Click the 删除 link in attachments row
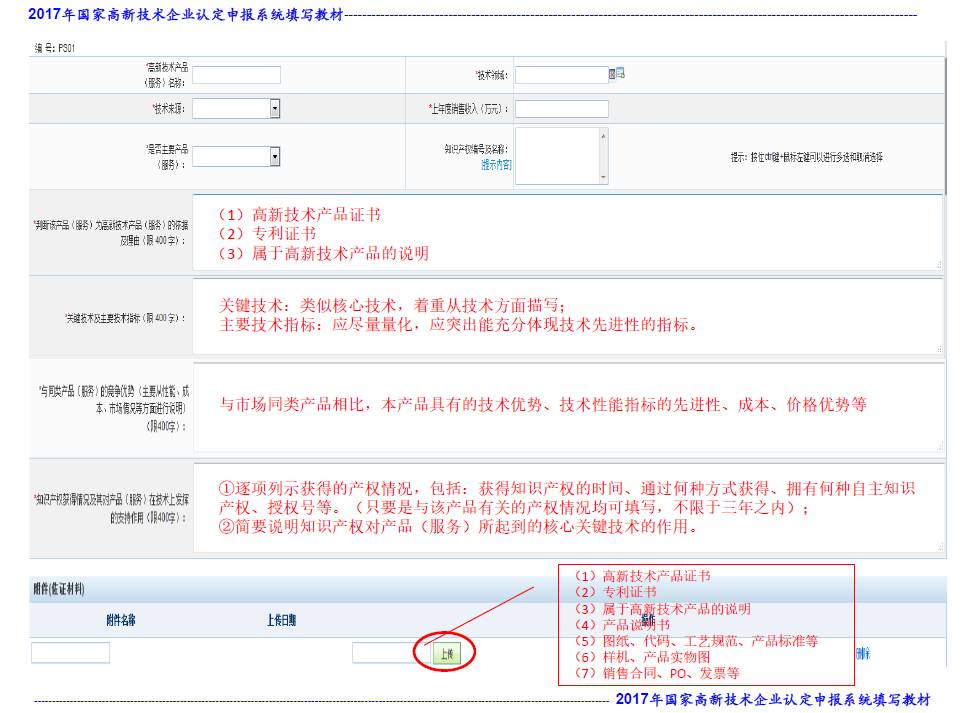This screenshot has width=964, height=713. point(862,654)
